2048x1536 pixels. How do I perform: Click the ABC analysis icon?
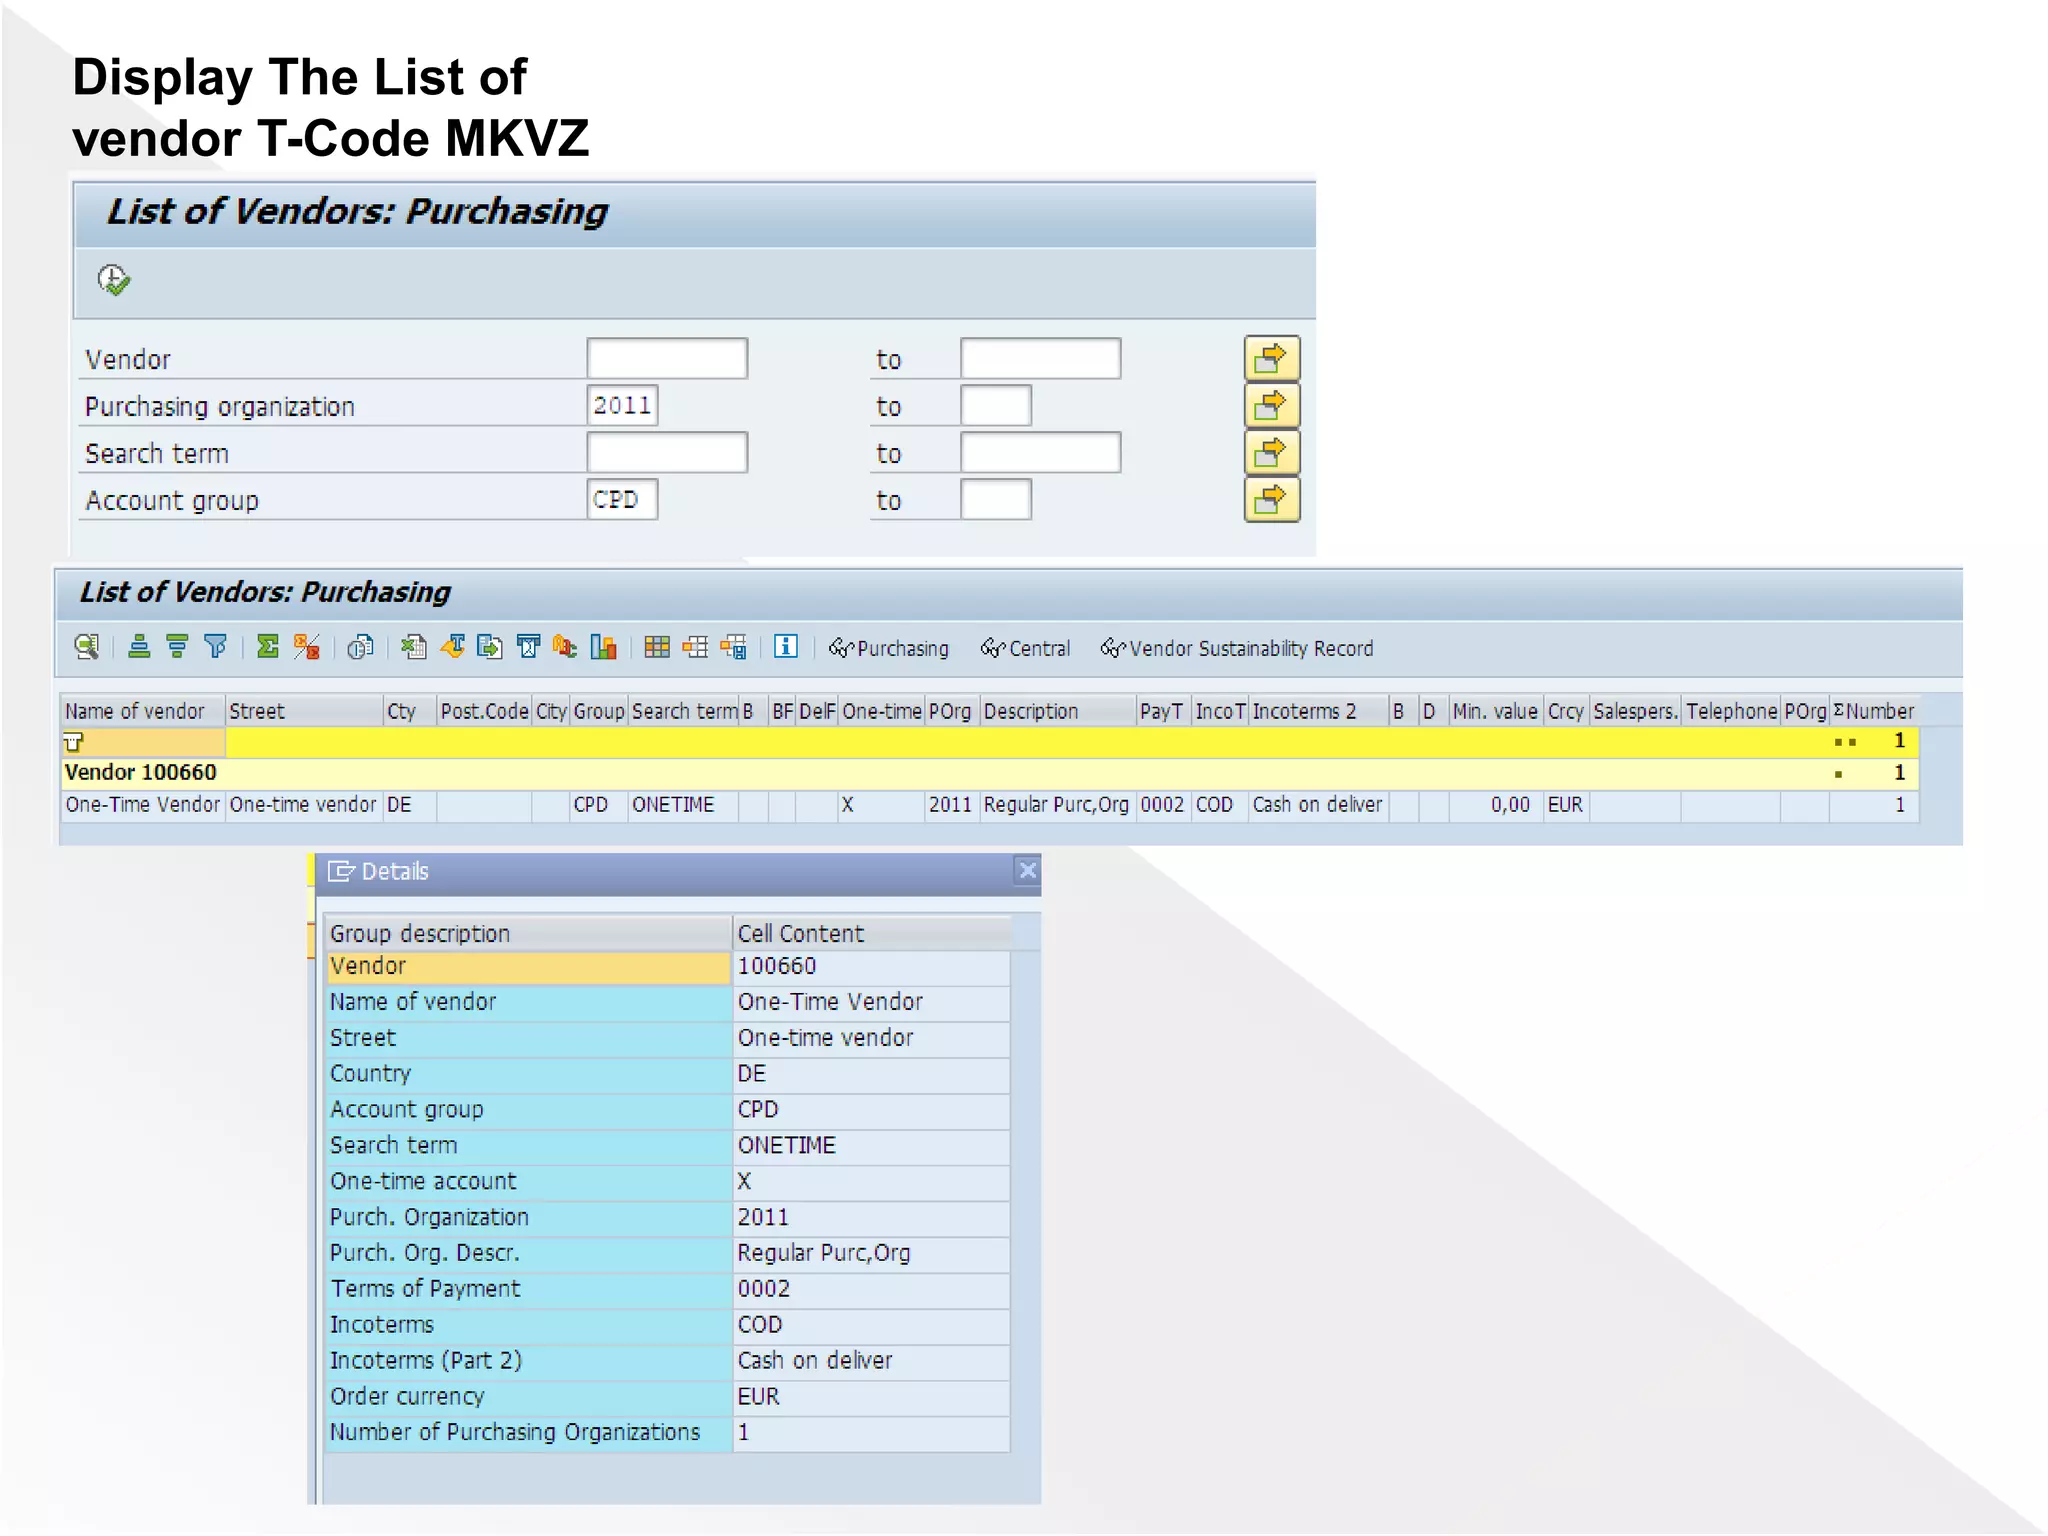[565, 647]
